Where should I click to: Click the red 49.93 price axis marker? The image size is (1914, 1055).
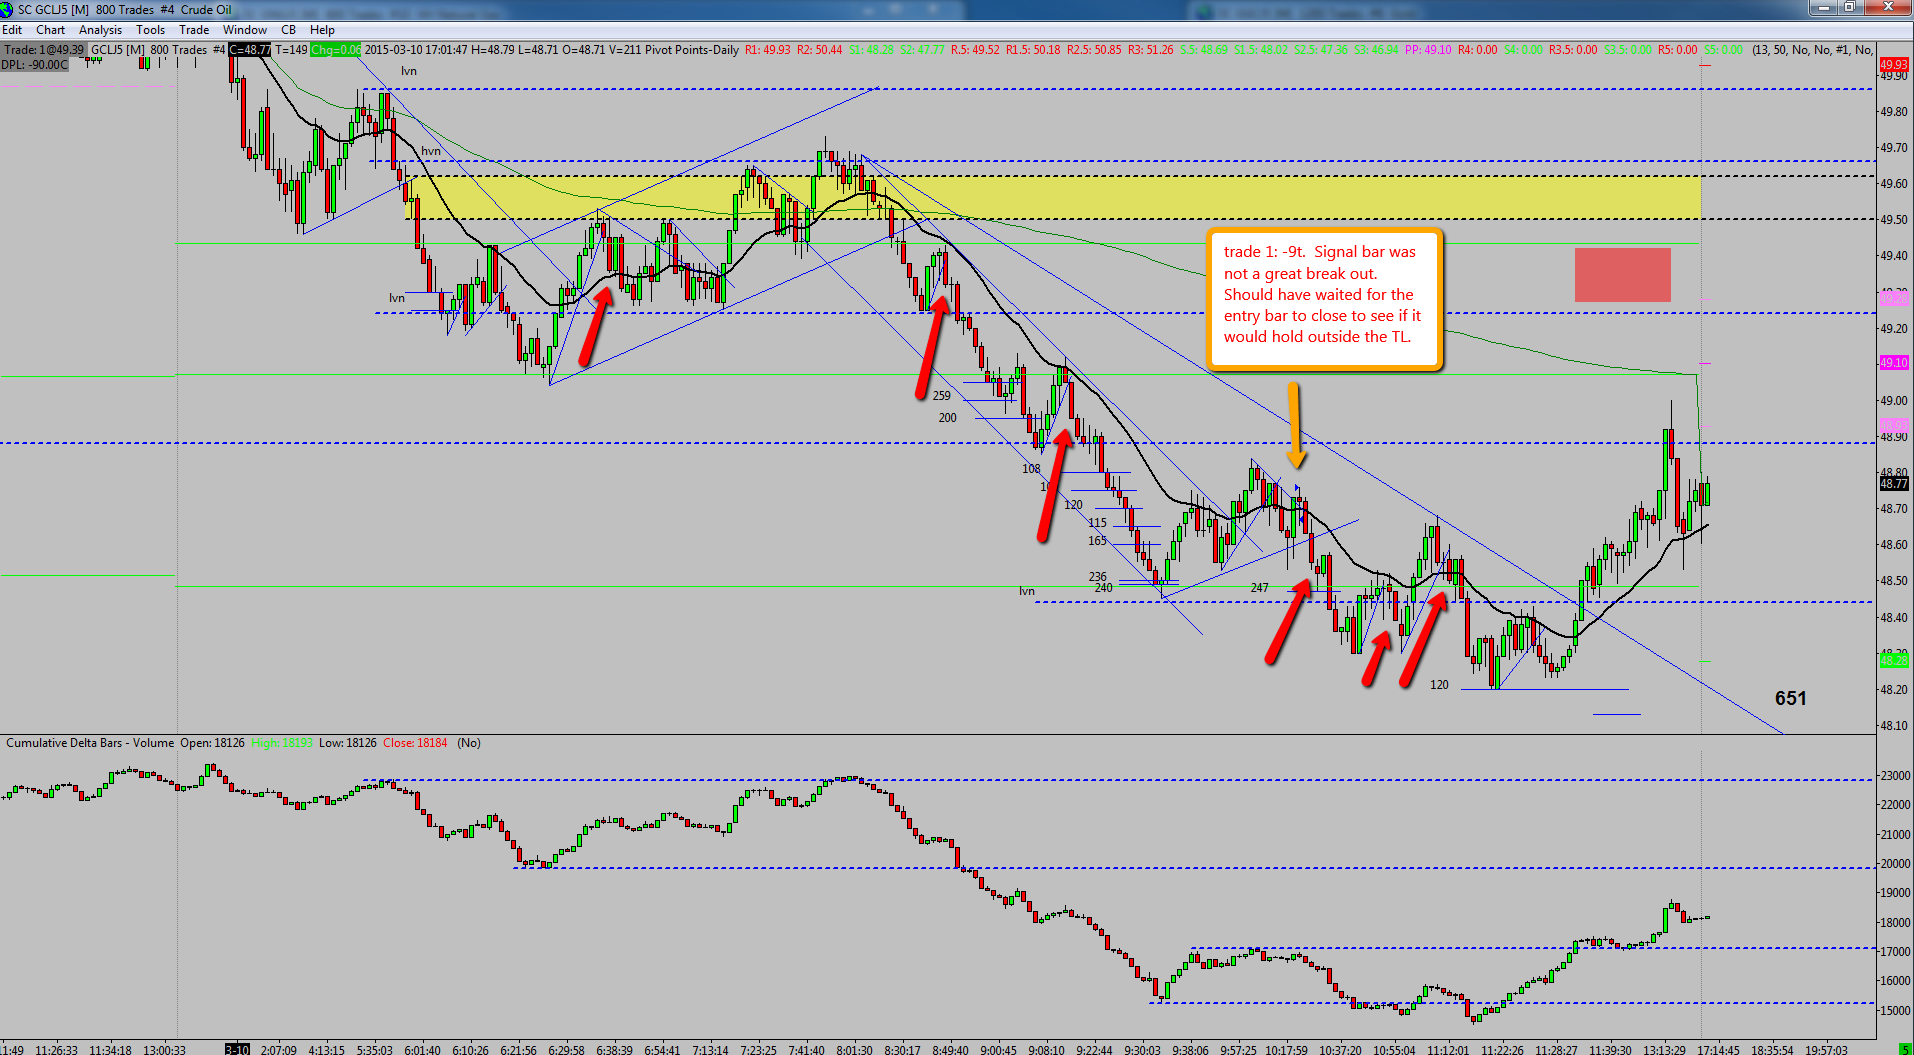[1894, 65]
